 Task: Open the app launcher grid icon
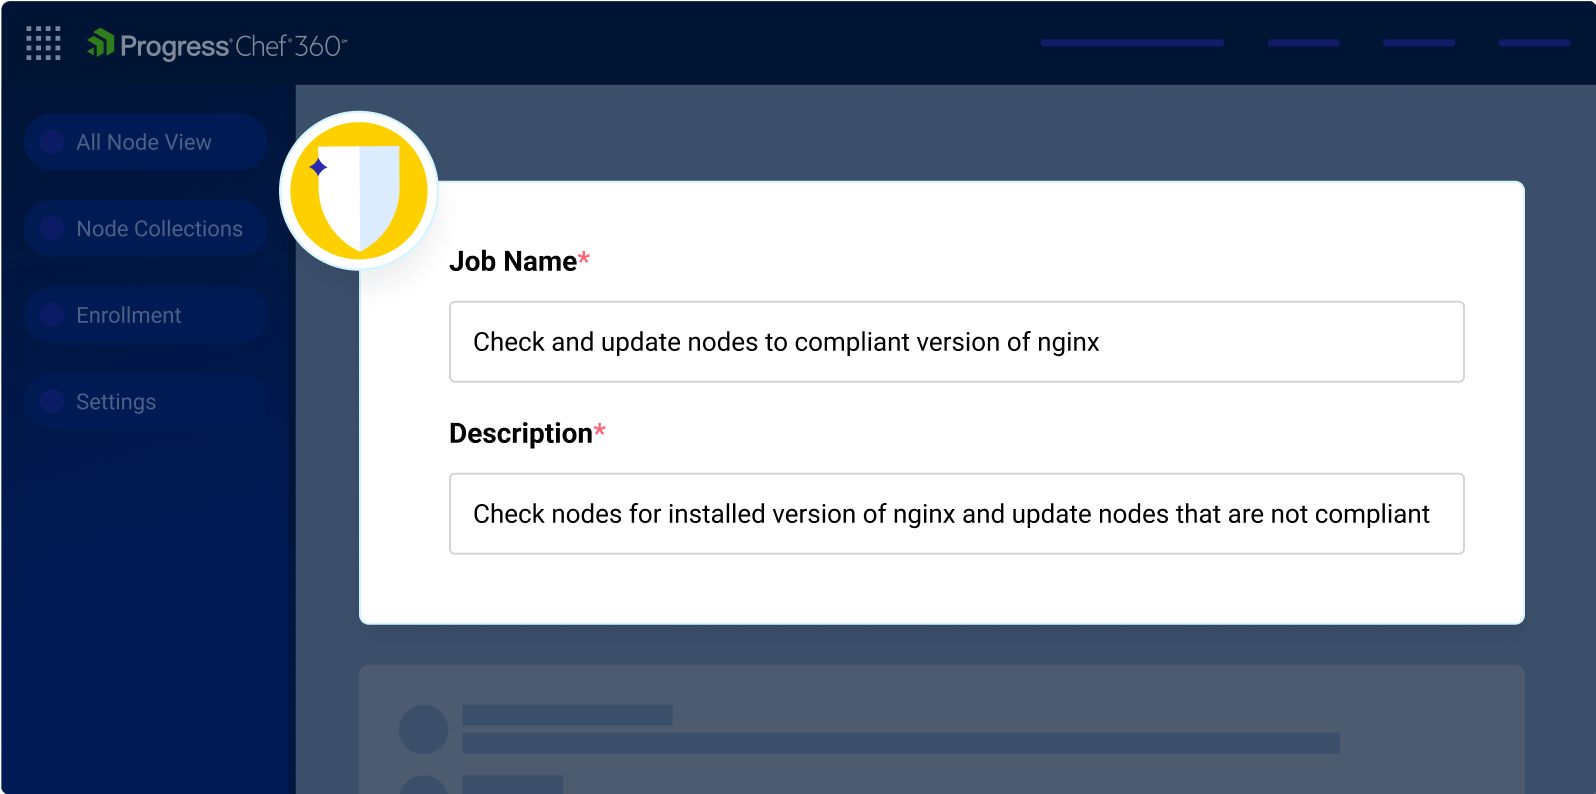click(43, 44)
